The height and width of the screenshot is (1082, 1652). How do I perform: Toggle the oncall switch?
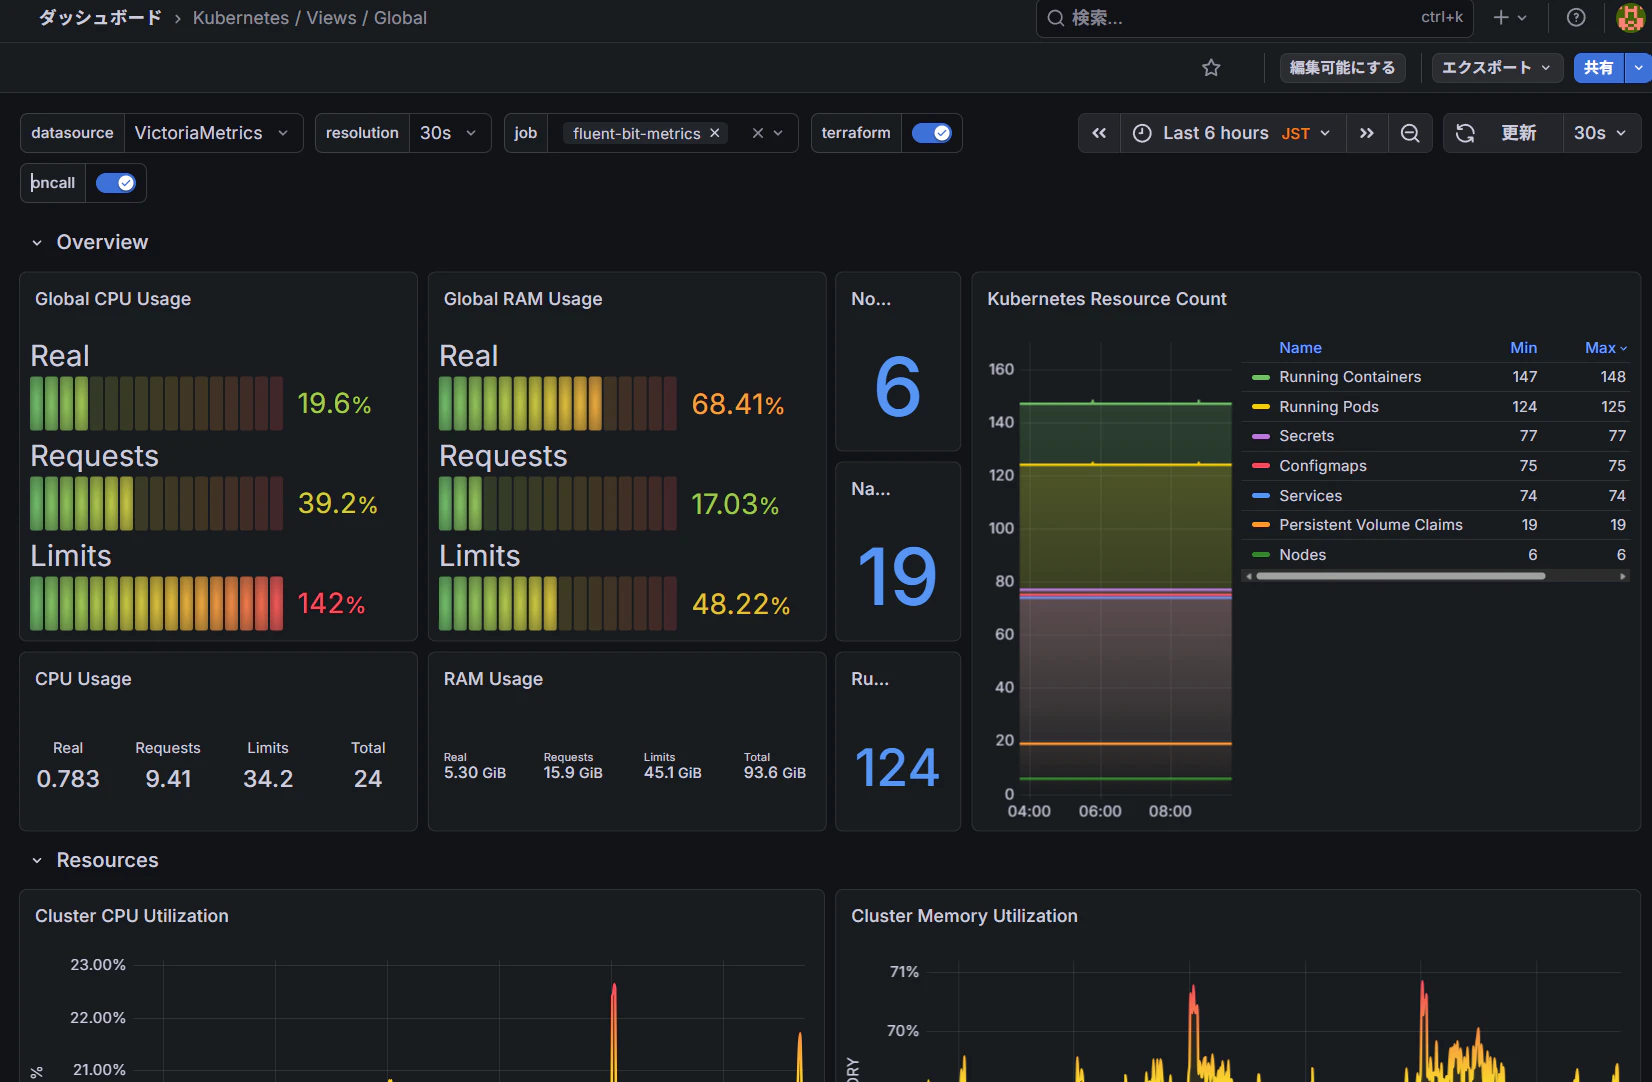tap(115, 183)
